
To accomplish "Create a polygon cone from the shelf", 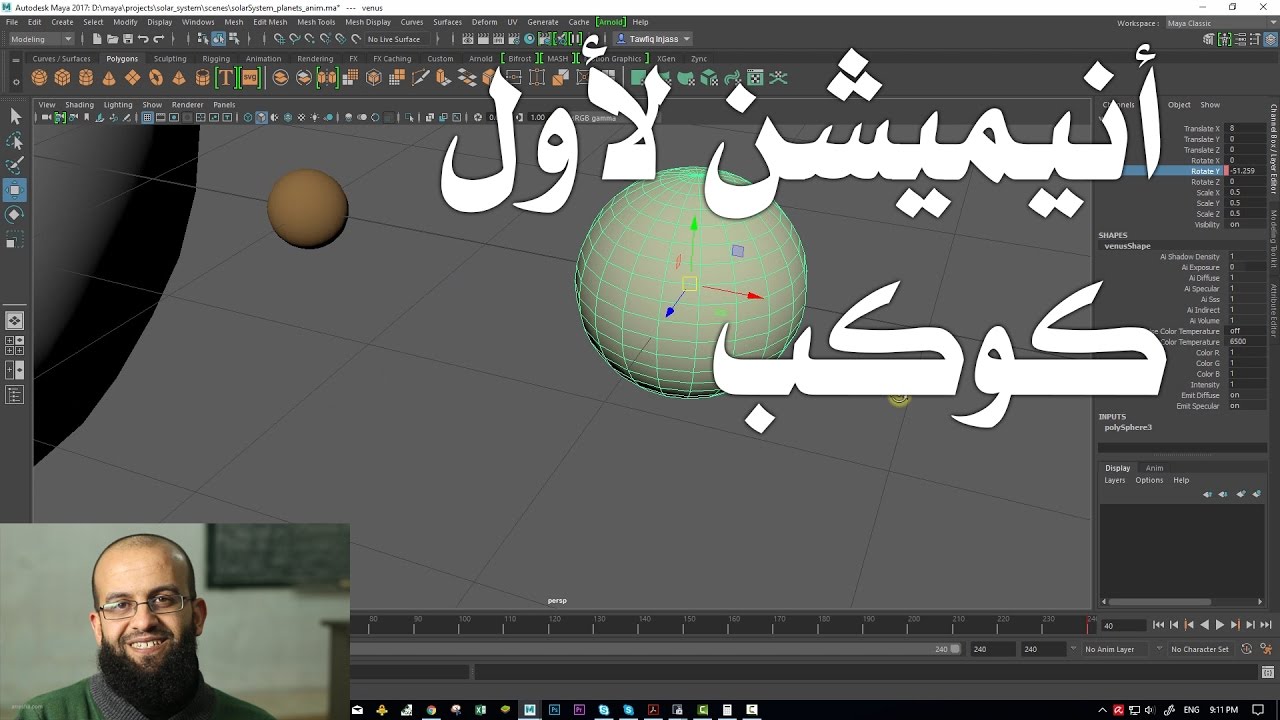I will click(109, 78).
